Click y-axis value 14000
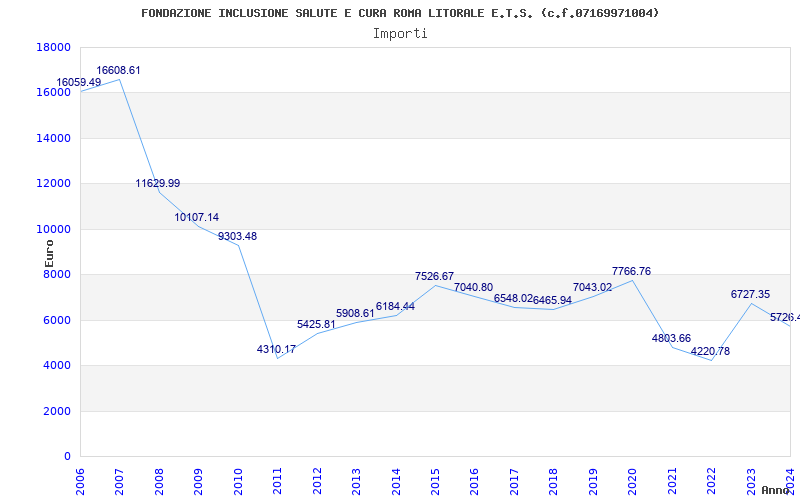 pyautogui.click(x=54, y=138)
